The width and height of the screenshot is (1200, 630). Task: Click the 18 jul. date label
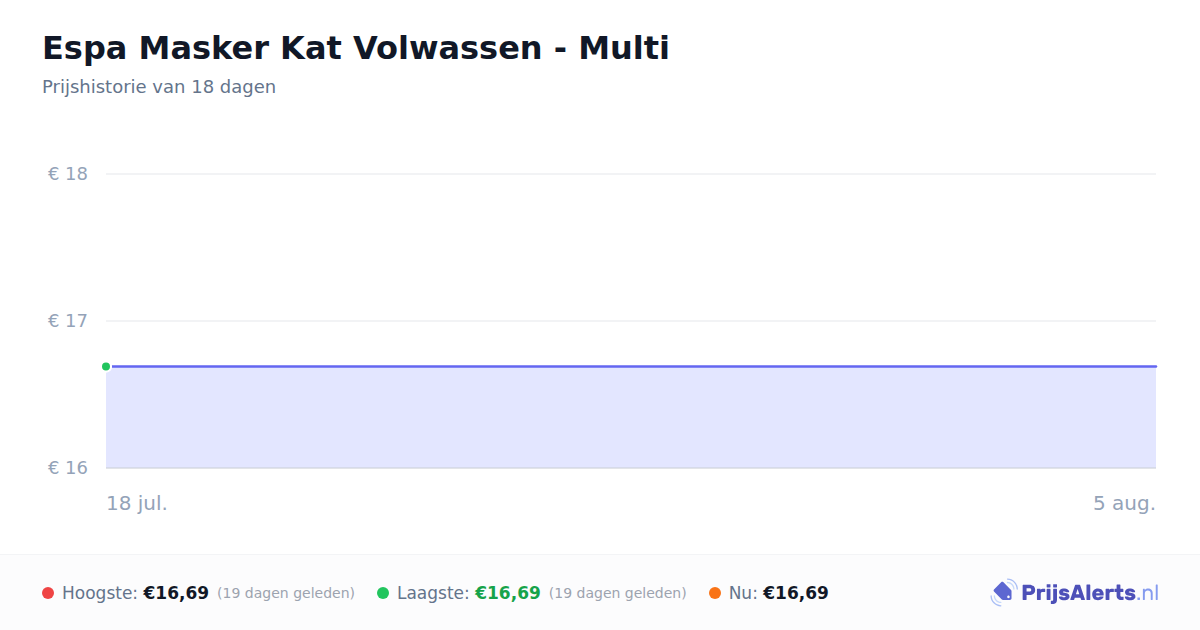pyautogui.click(x=137, y=503)
